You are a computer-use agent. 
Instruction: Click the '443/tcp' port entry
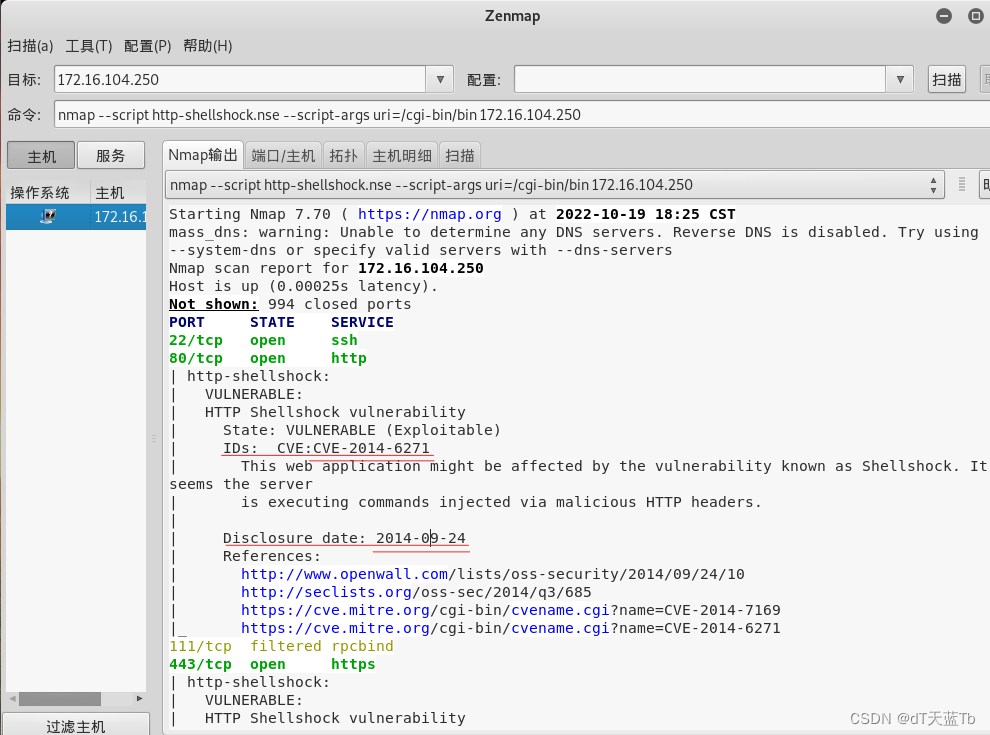coord(200,664)
